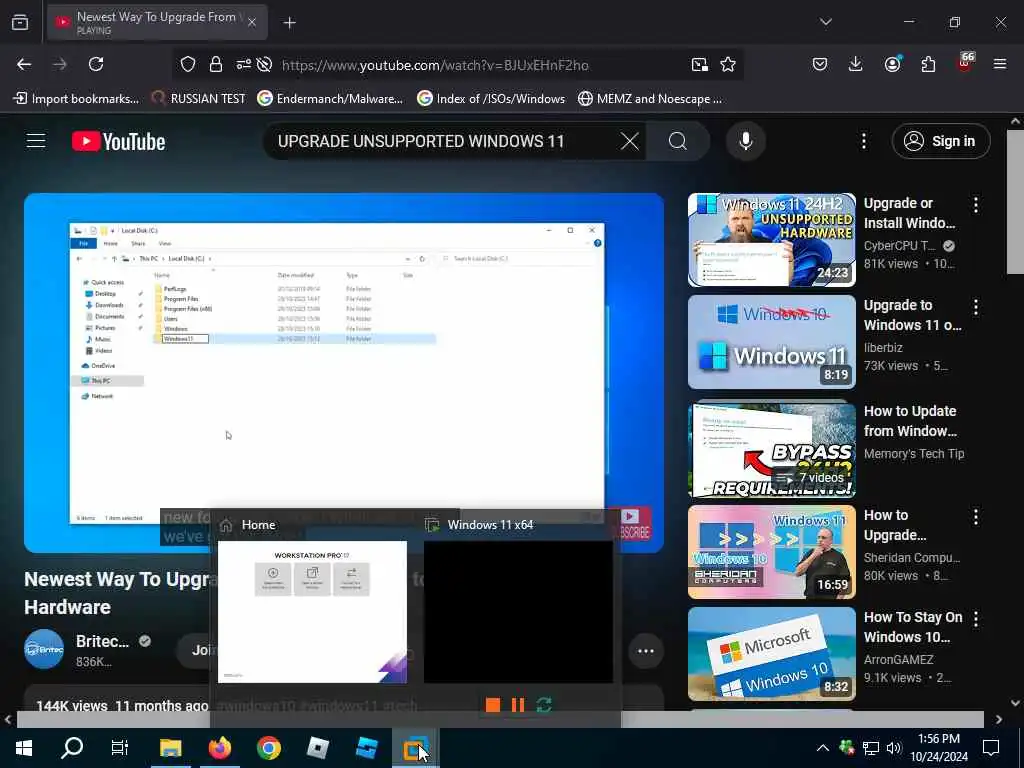
Task: Open Windows Start menu
Action: 24,748
